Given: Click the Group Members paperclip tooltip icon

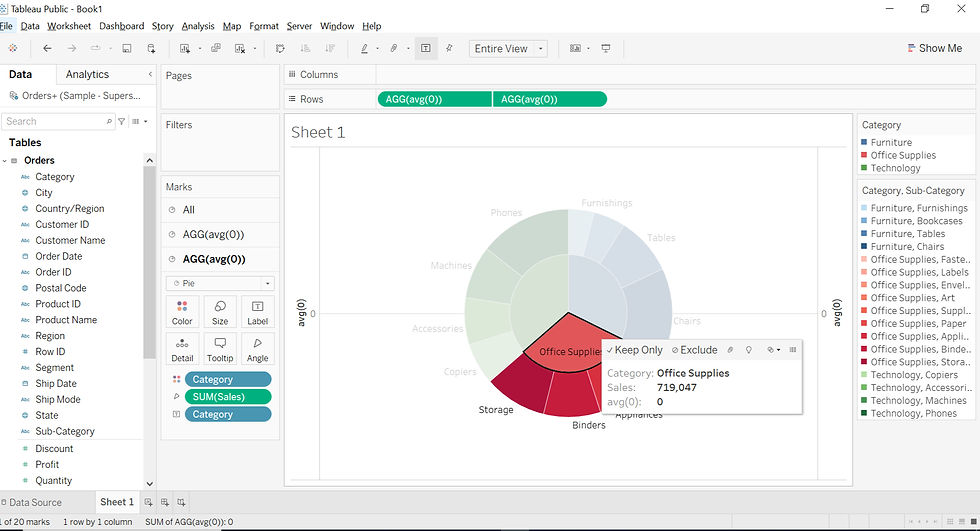Looking at the screenshot, I should tap(730, 350).
